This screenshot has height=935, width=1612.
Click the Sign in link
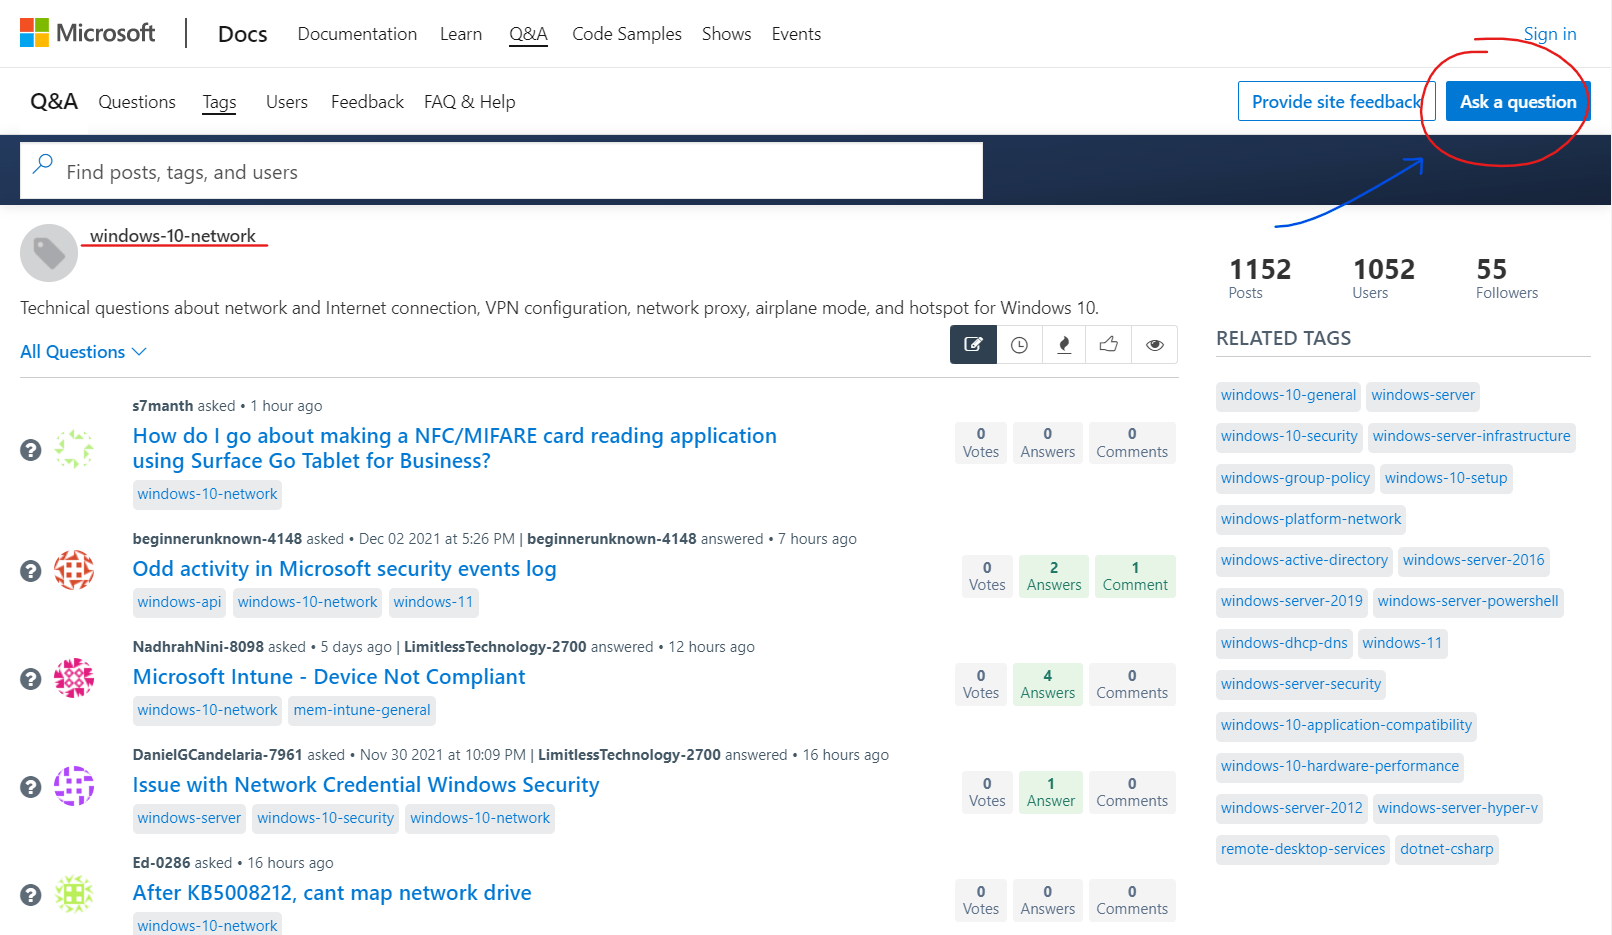(x=1550, y=34)
